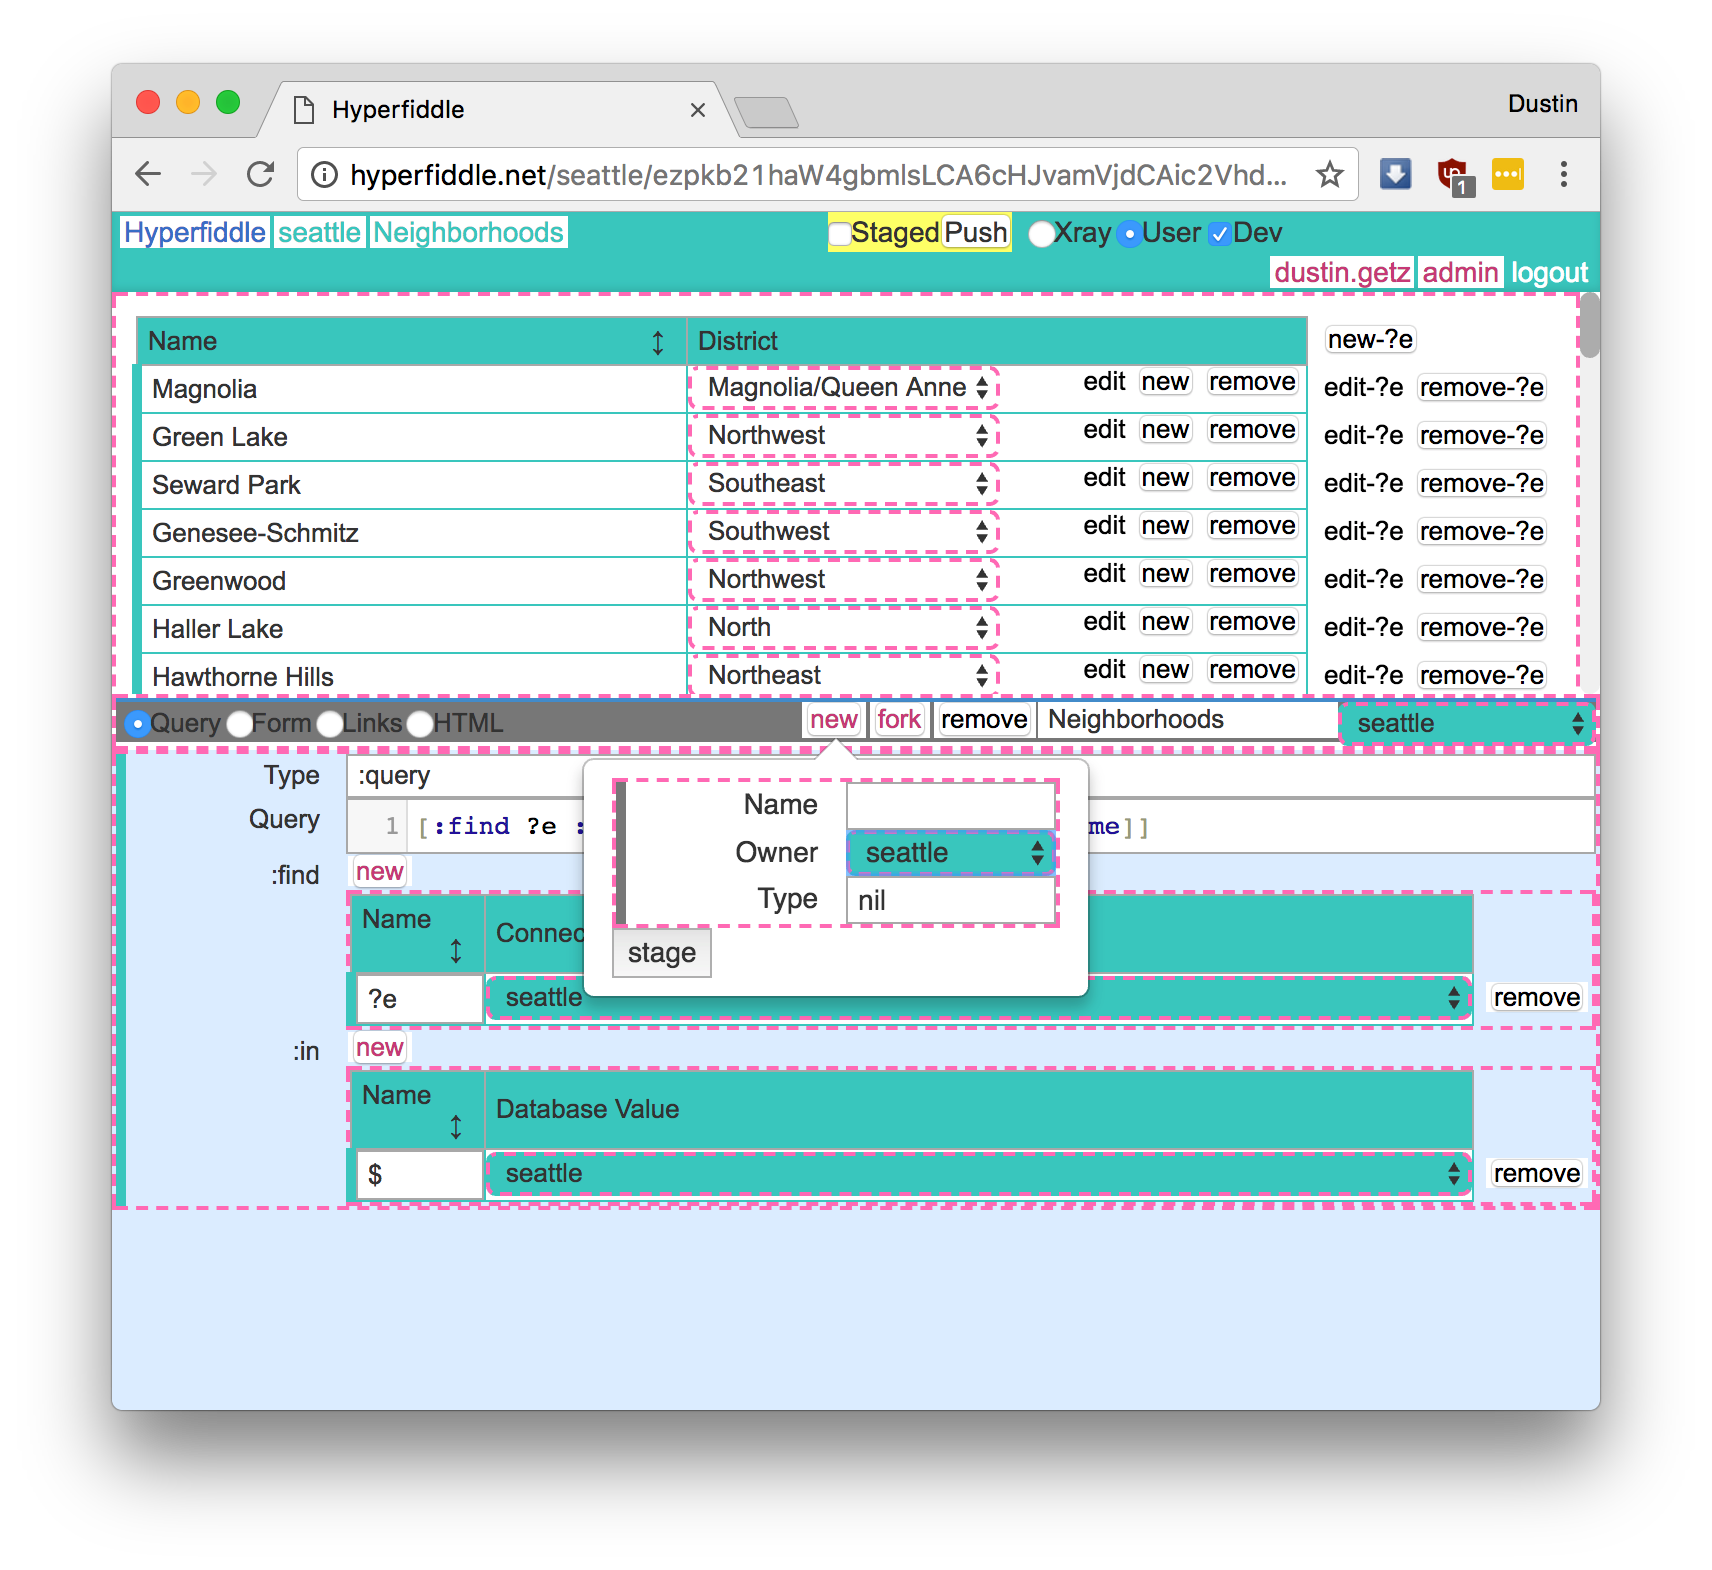Bookmark page with the star icon
Image resolution: width=1712 pixels, height=1570 pixels.
coord(1329,175)
